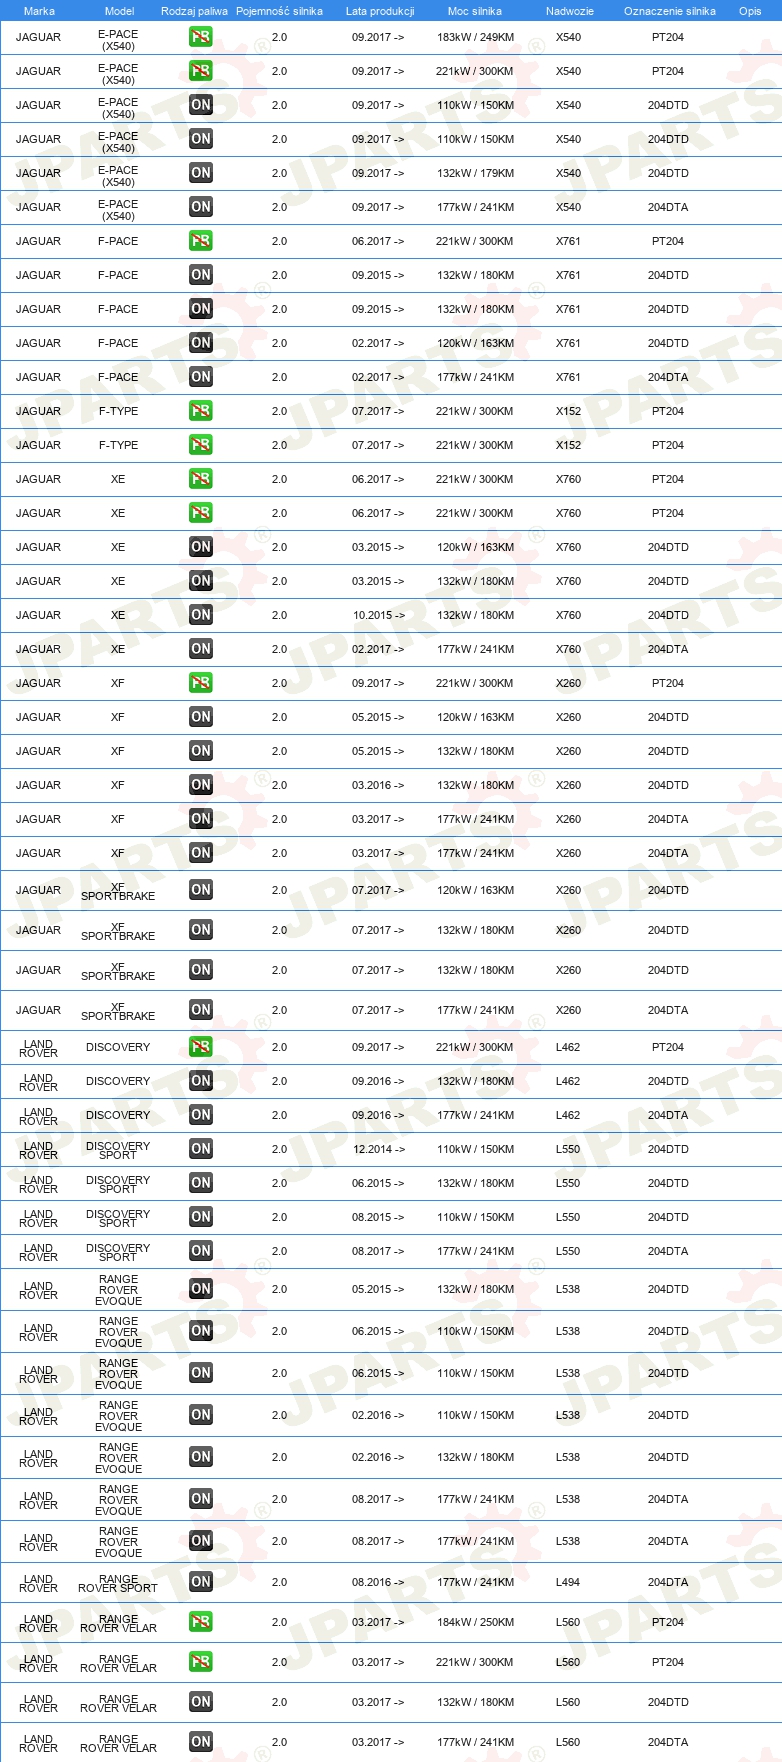Click the diesel ON icon for F-PACE 177kW / 241KM
782x1762 pixels.
coord(201,377)
